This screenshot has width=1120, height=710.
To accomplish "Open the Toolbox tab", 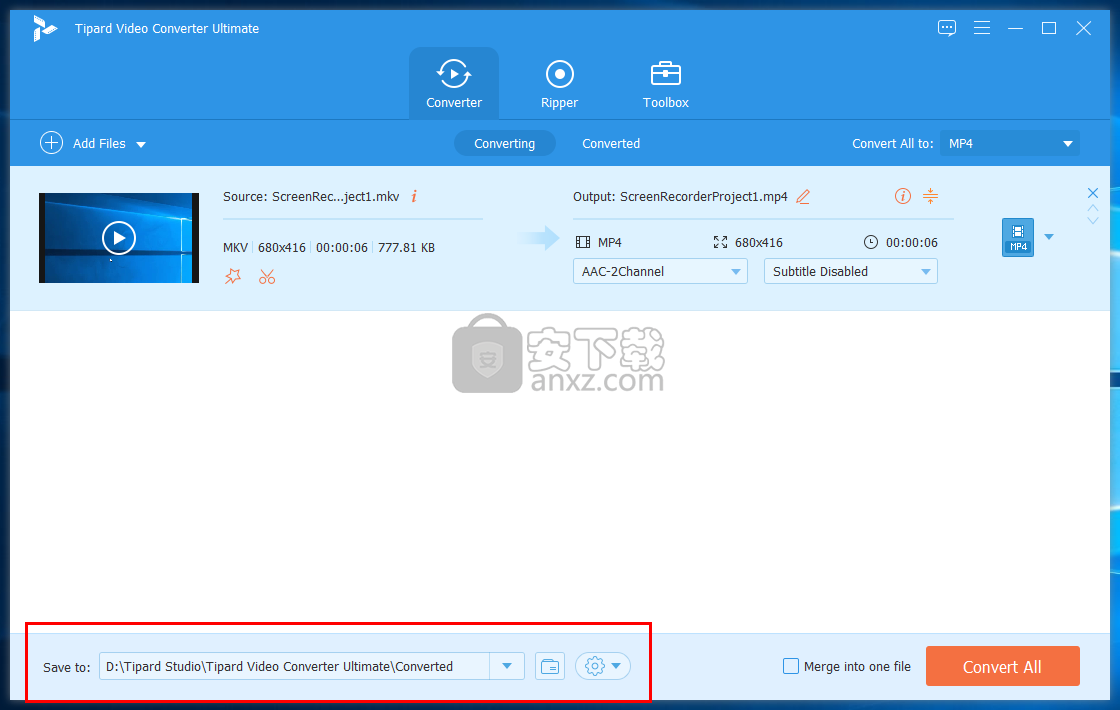I will tap(665, 84).
